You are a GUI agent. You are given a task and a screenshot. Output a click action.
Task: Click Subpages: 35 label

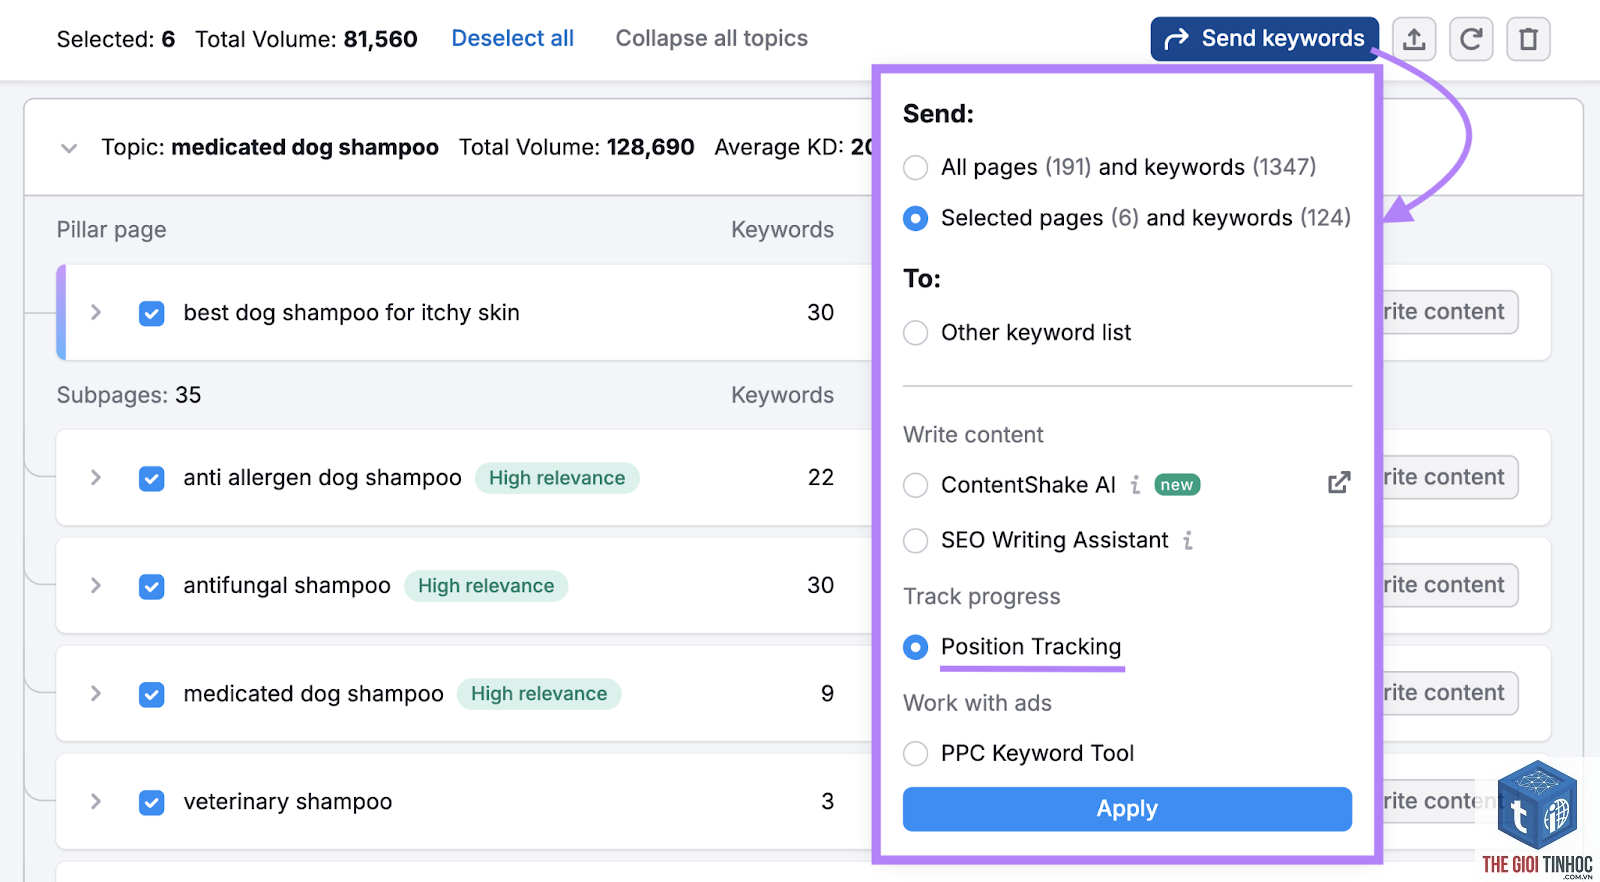129,395
